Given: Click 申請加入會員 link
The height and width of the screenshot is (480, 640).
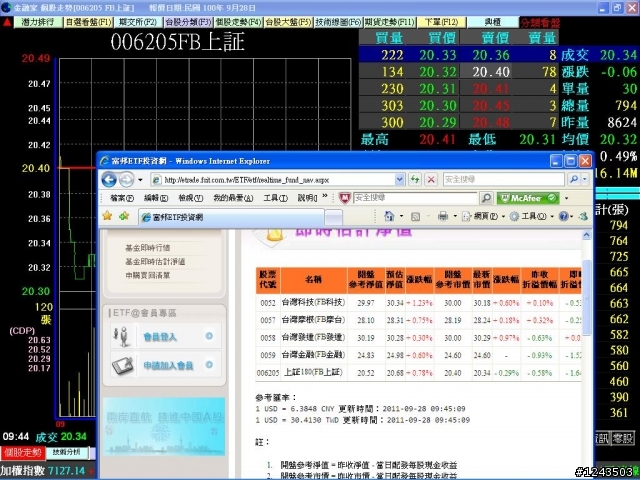Looking at the screenshot, I should pyautogui.click(x=168, y=366).
